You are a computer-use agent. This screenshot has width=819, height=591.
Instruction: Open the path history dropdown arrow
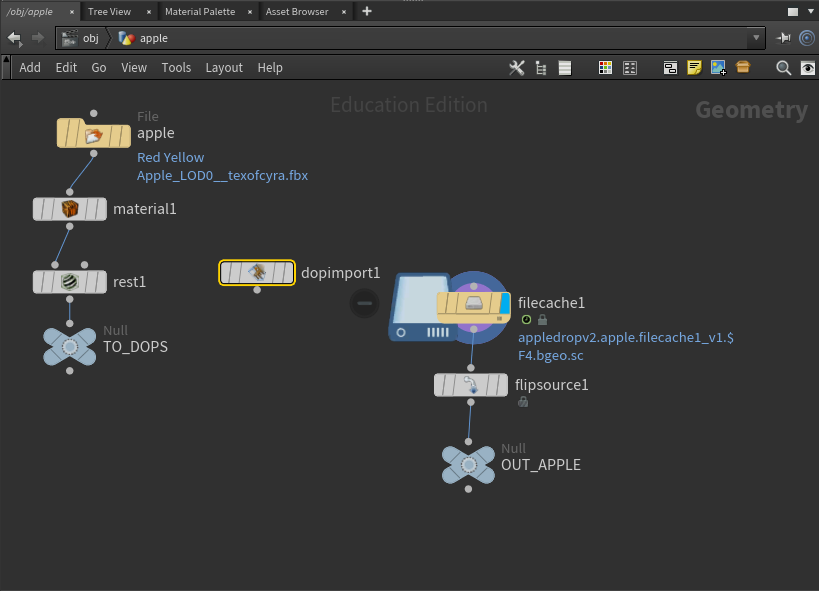[756, 38]
